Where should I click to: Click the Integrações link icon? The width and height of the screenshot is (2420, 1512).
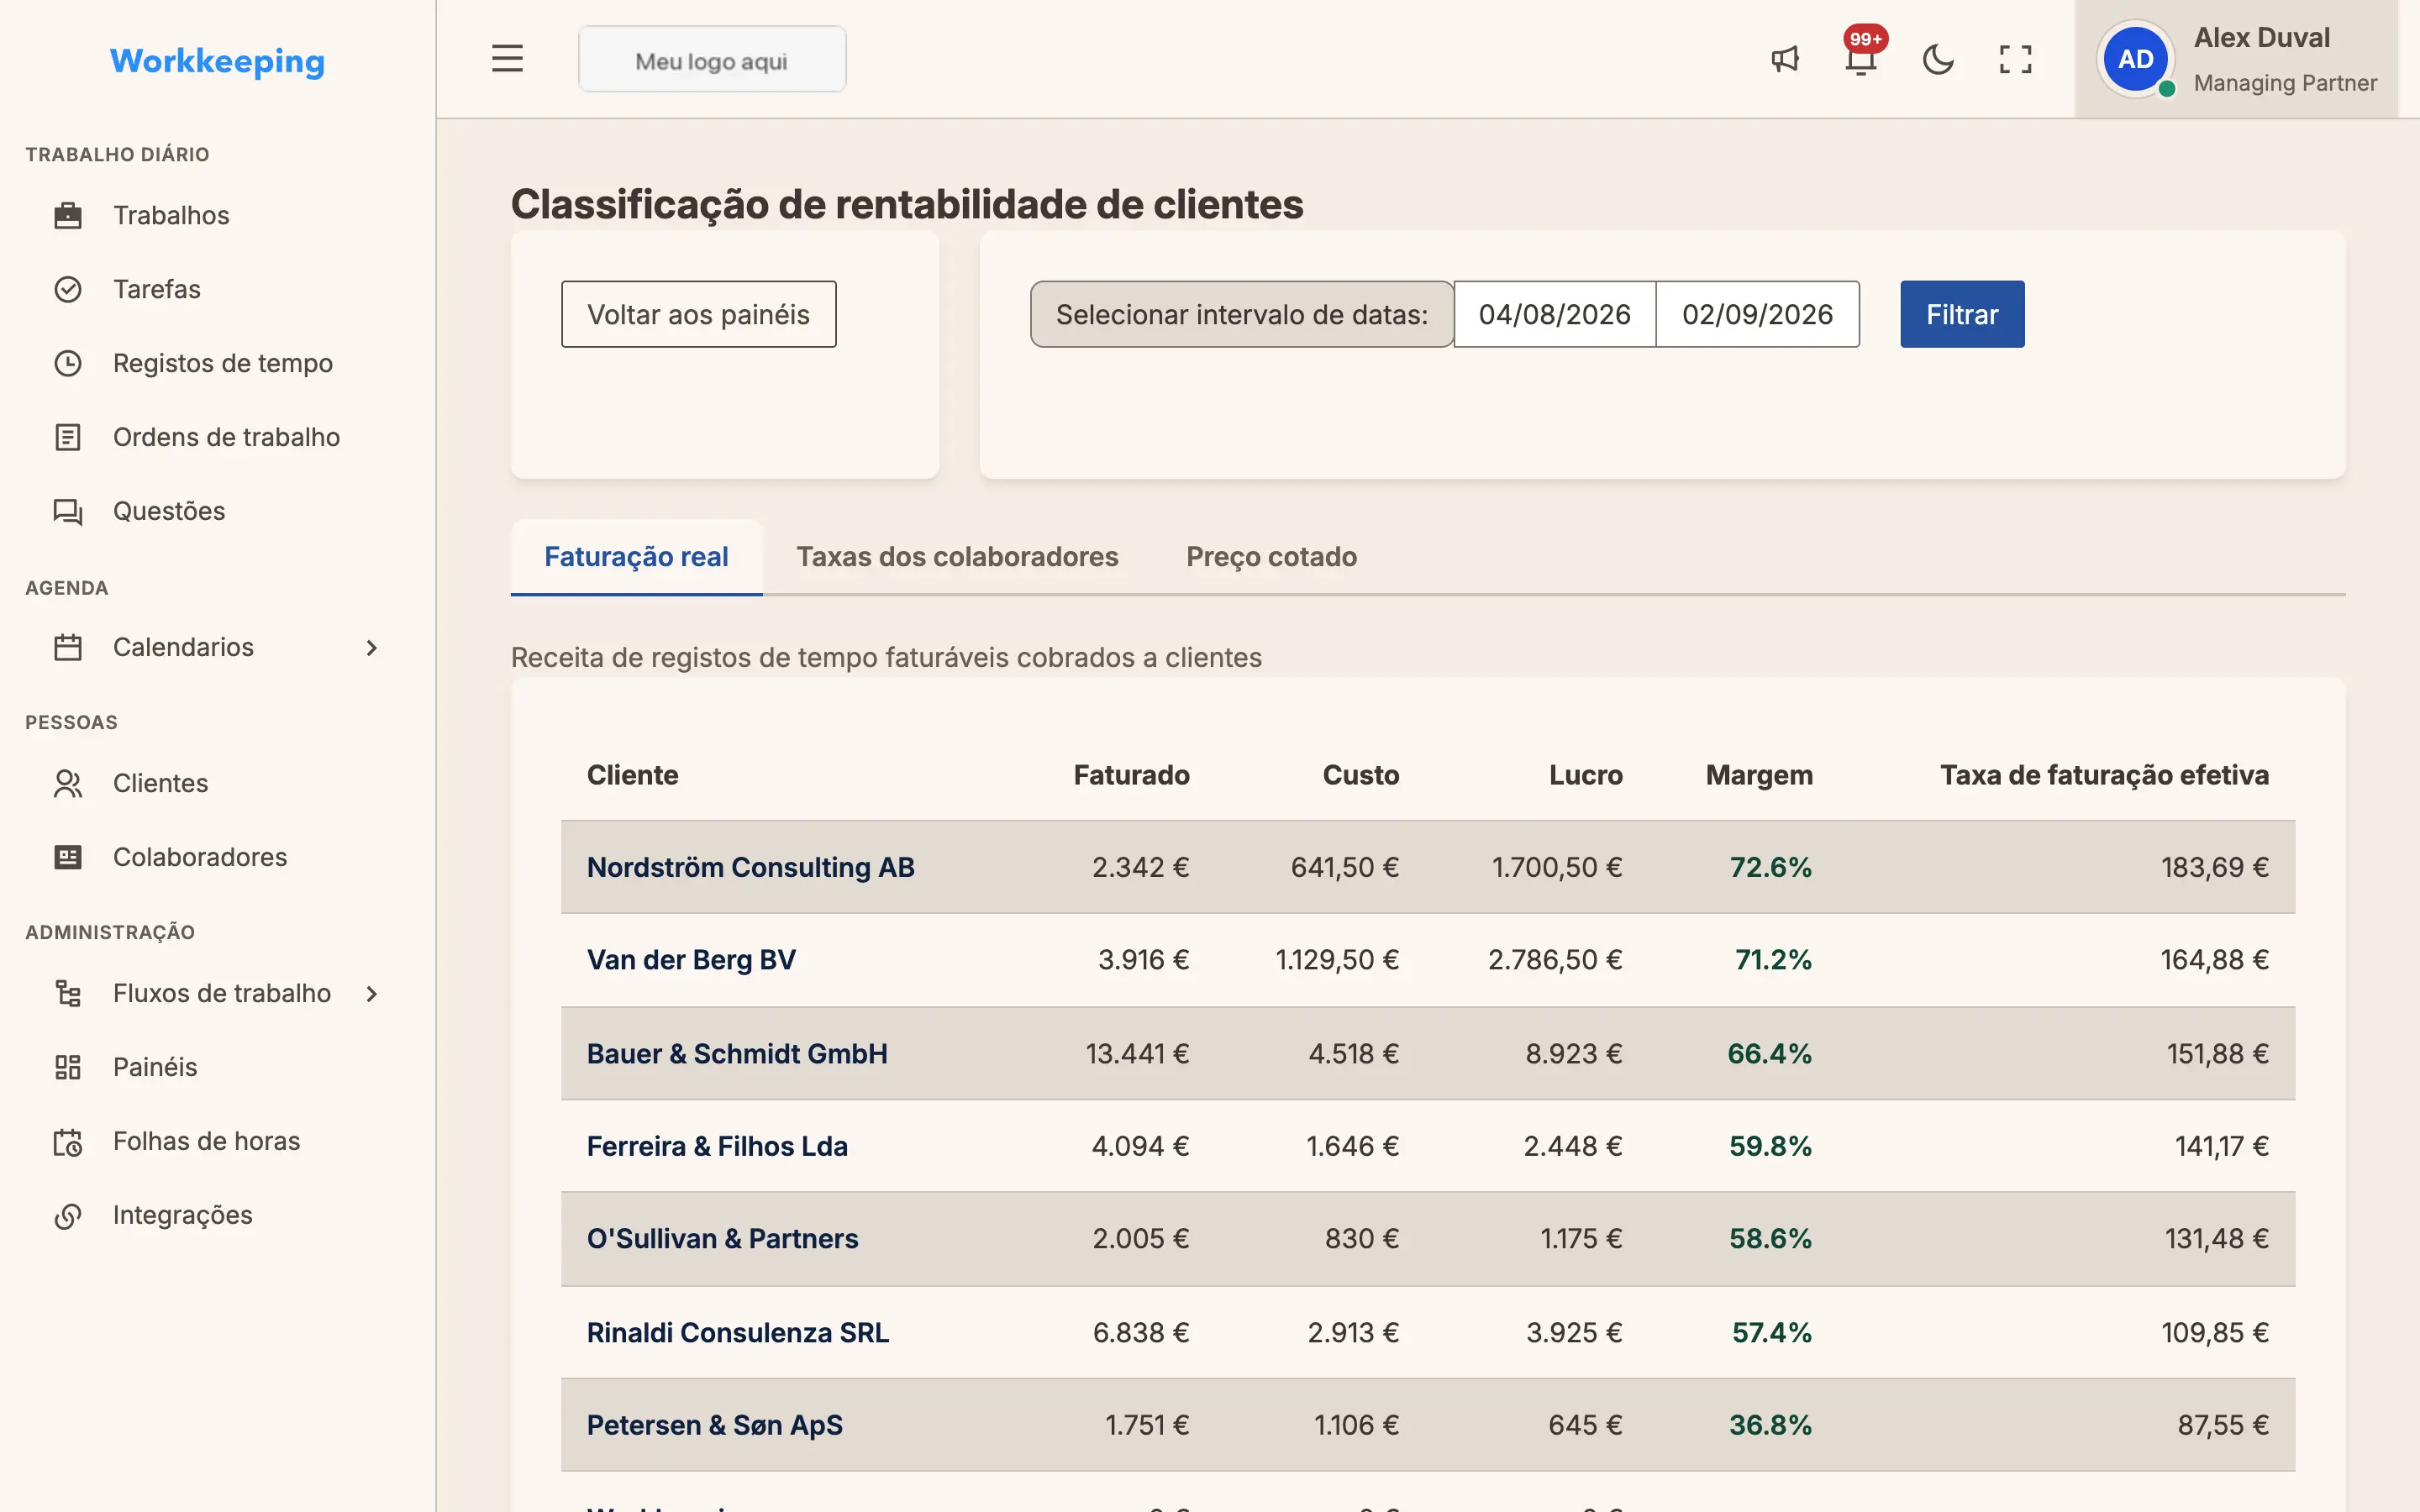click(x=68, y=1215)
